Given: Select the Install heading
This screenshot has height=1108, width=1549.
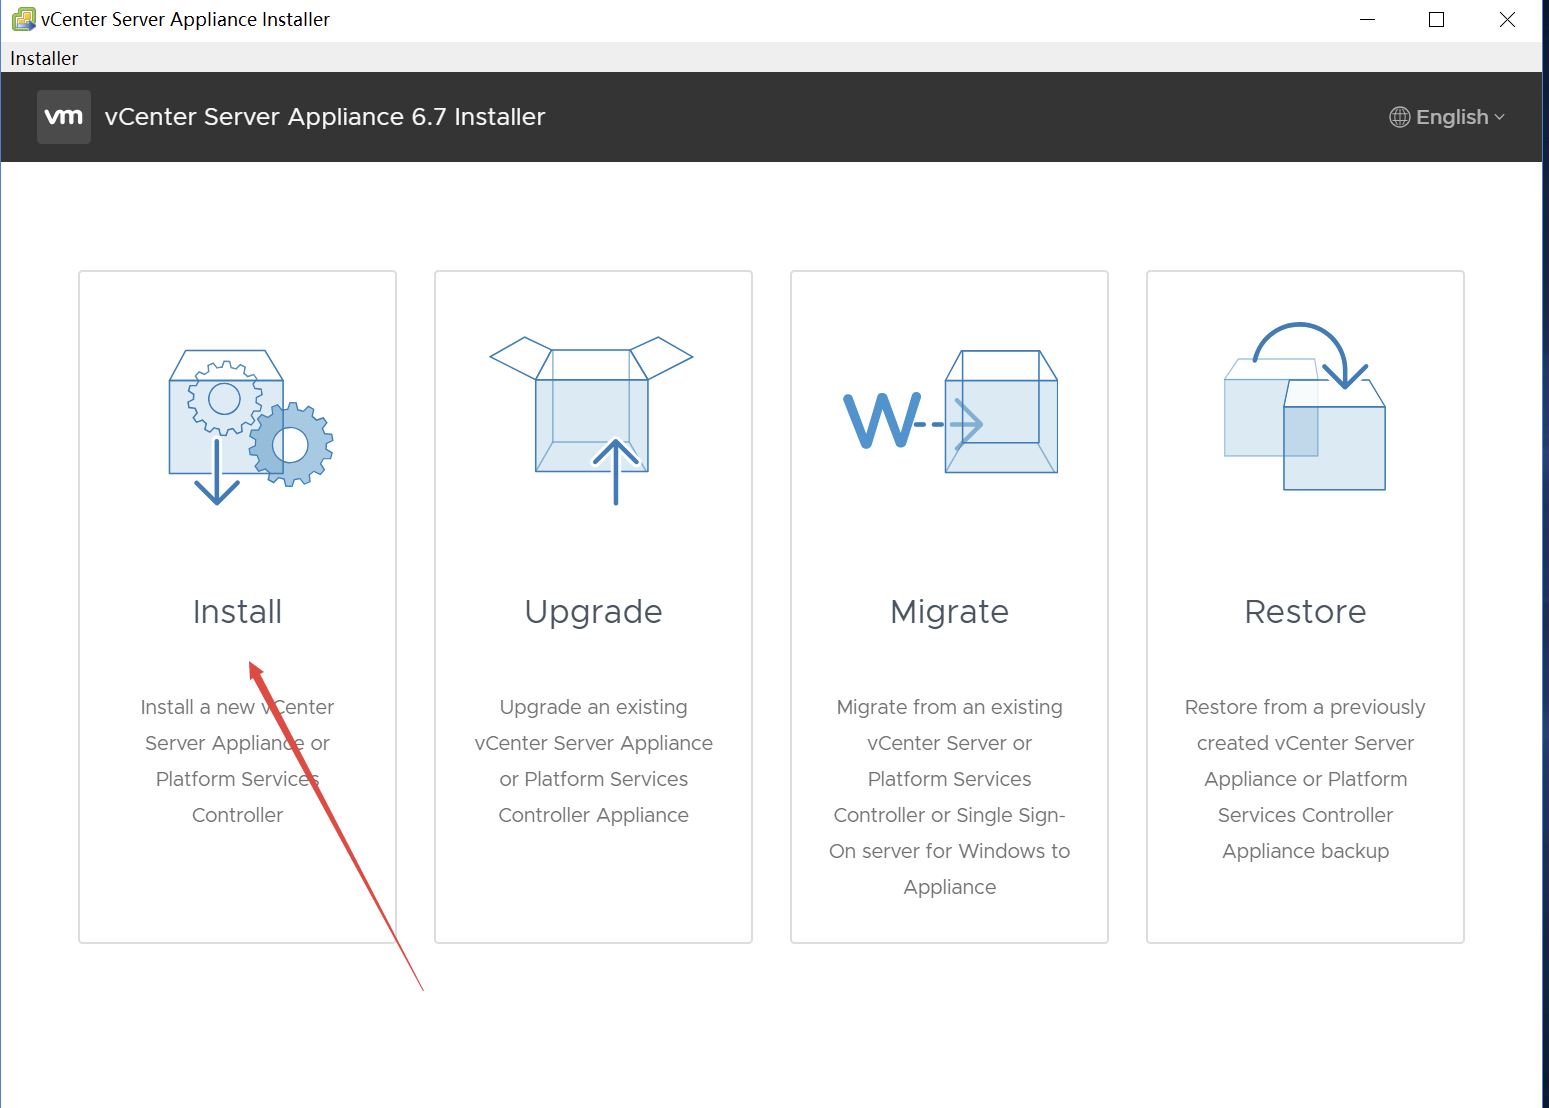Looking at the screenshot, I should (237, 611).
